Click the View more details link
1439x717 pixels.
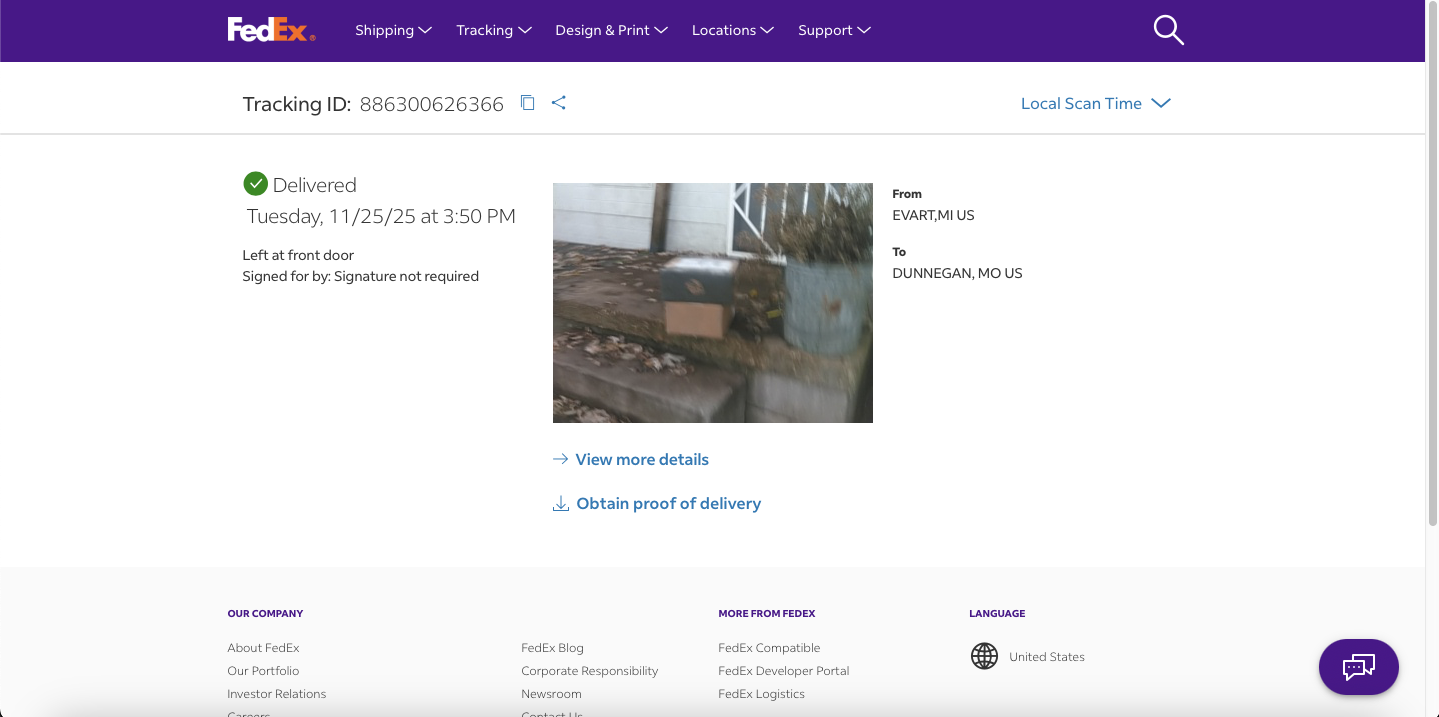click(x=642, y=460)
